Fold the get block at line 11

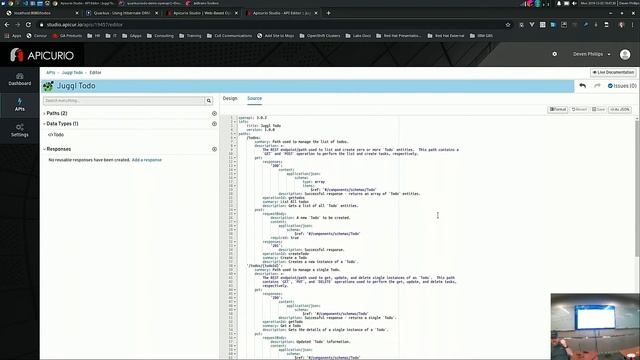pos(235,158)
